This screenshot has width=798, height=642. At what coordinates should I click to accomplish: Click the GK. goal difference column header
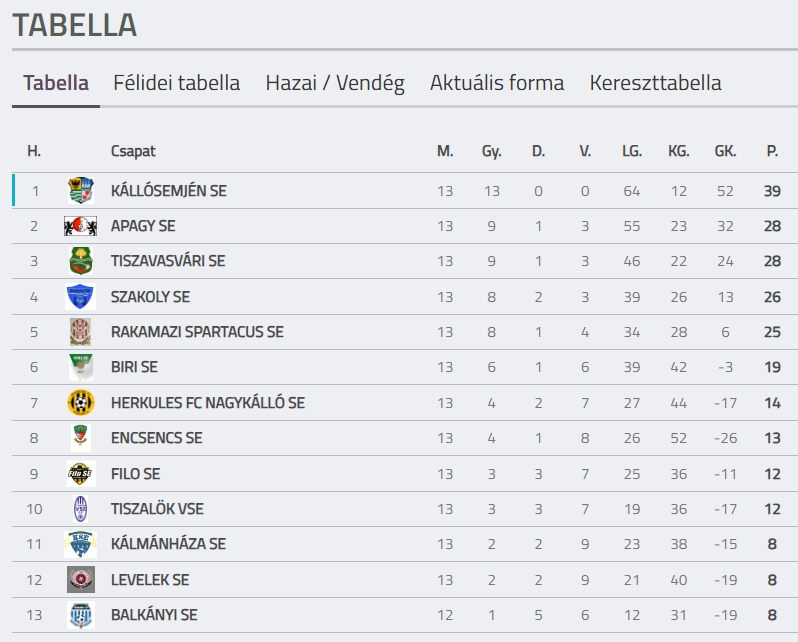725,151
